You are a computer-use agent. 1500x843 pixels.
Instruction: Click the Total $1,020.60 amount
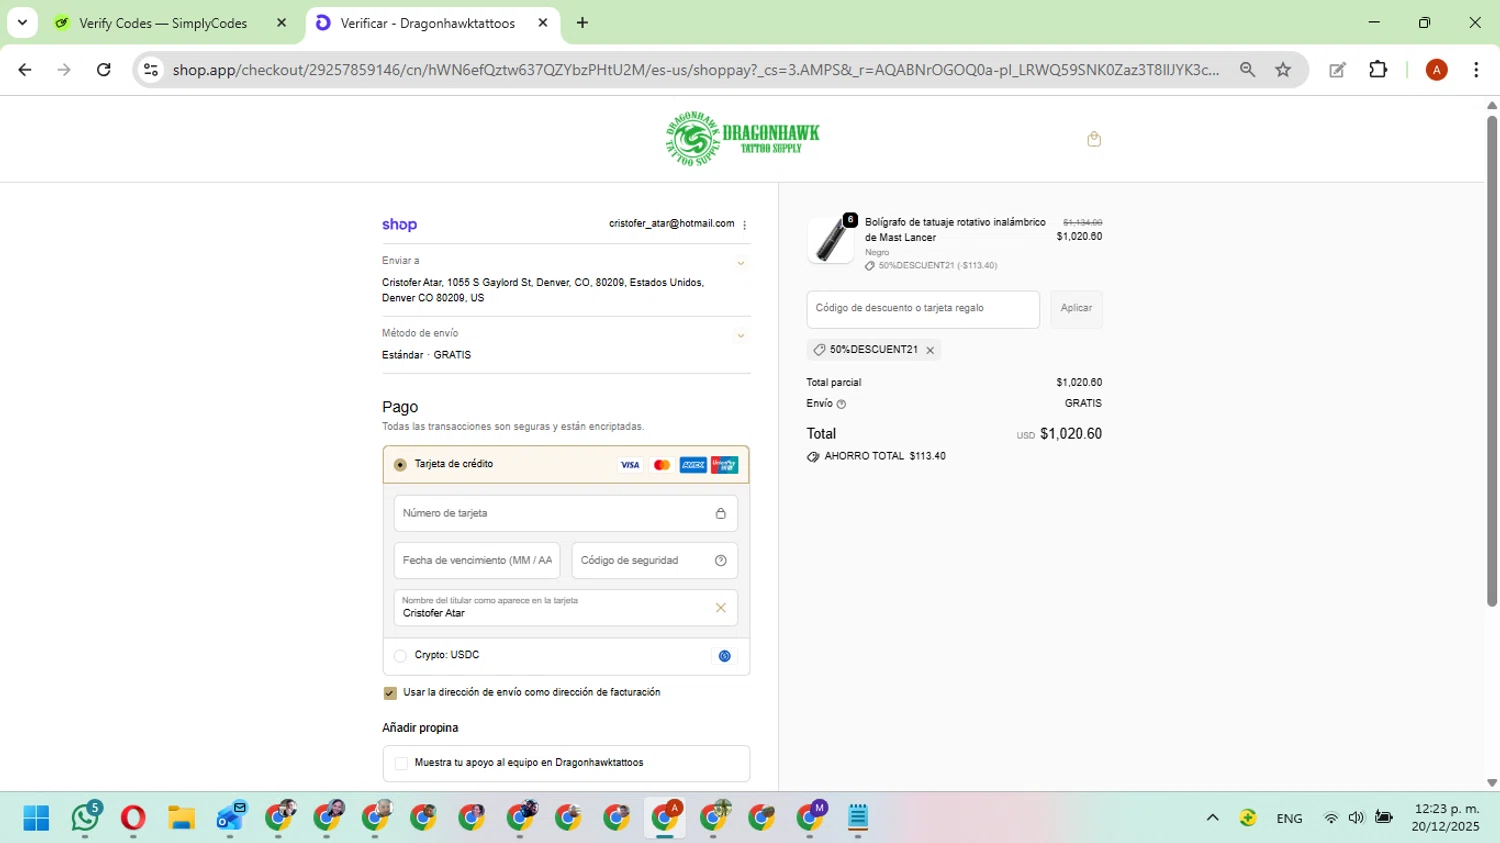click(x=1071, y=434)
